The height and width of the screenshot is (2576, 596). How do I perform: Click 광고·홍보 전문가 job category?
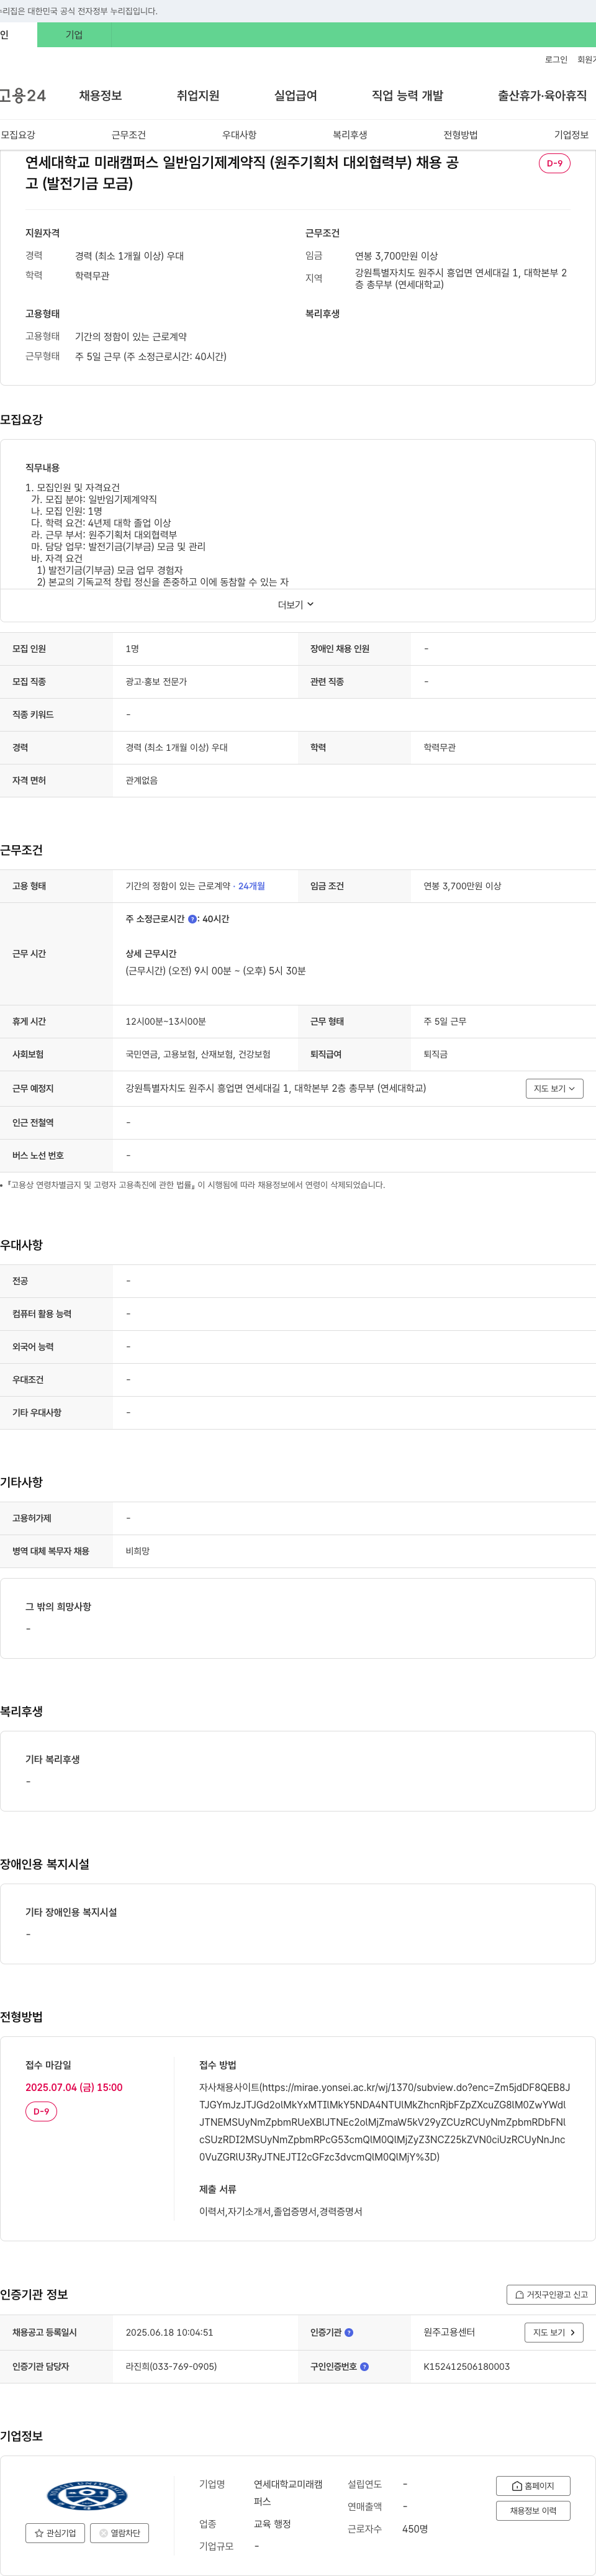tap(156, 682)
